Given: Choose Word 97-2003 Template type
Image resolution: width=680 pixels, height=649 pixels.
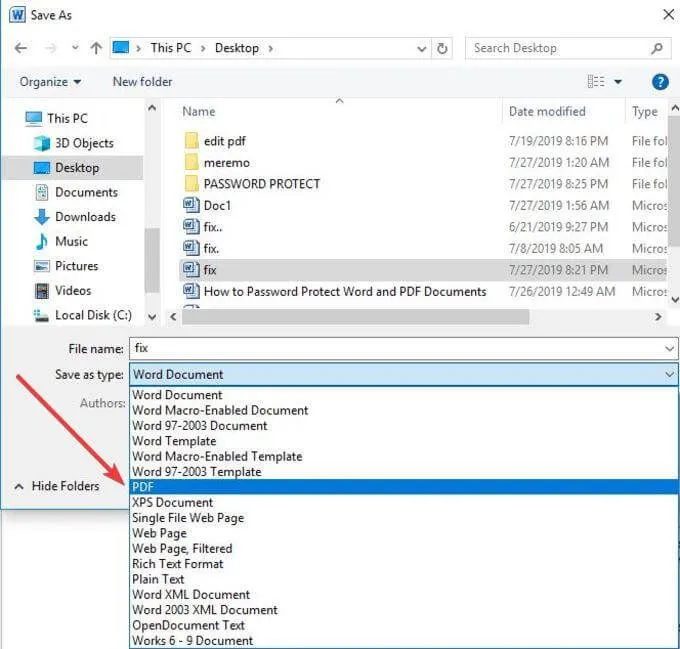Looking at the screenshot, I should [x=403, y=472].
